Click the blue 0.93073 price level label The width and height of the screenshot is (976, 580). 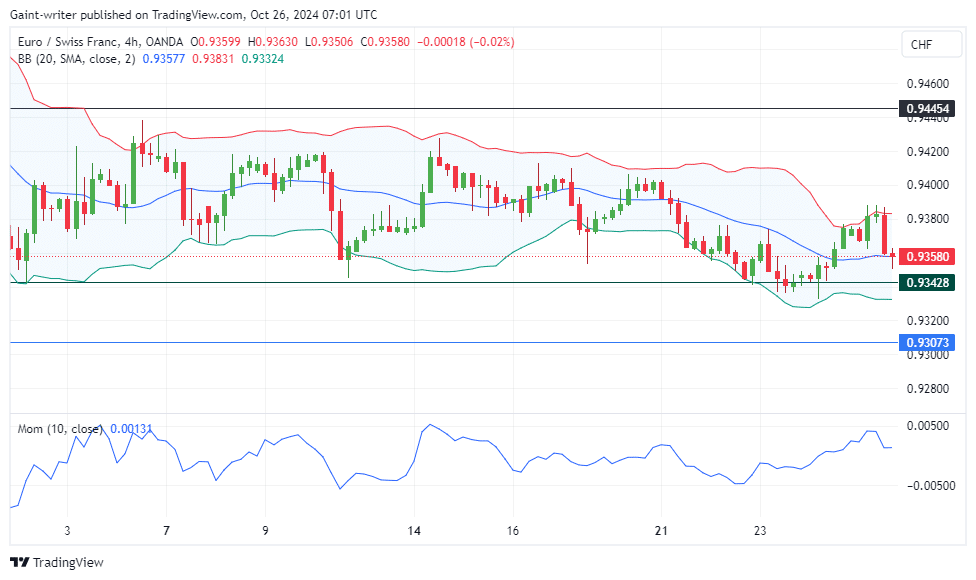927,342
